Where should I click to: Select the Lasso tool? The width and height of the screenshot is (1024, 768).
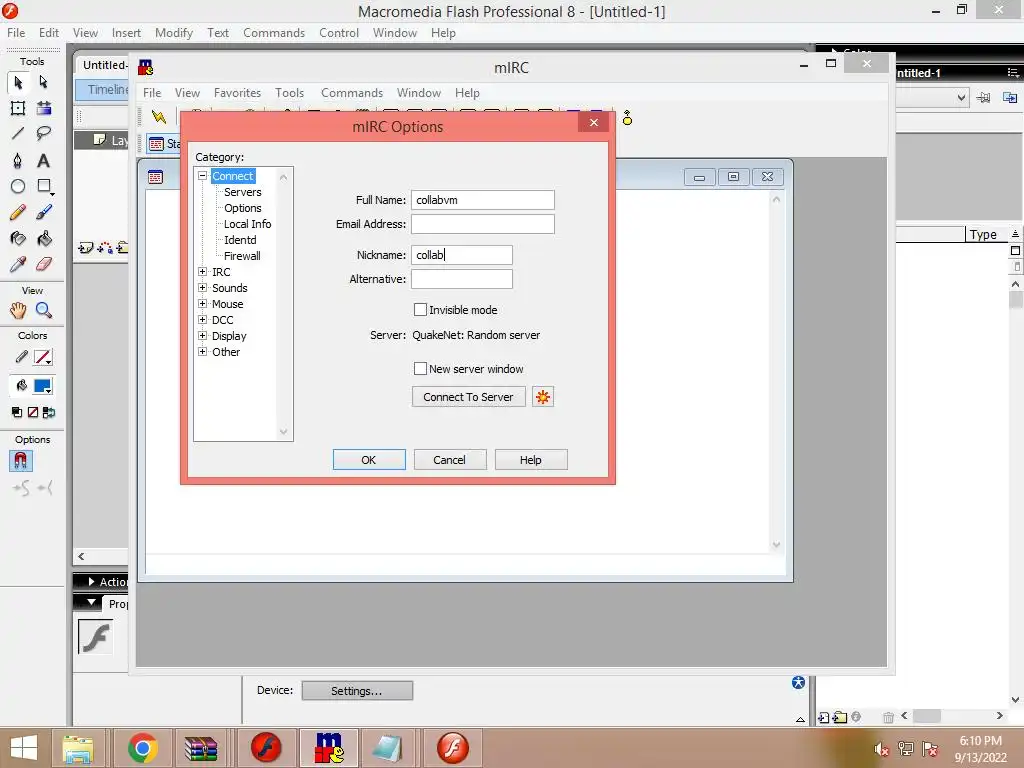[x=44, y=134]
